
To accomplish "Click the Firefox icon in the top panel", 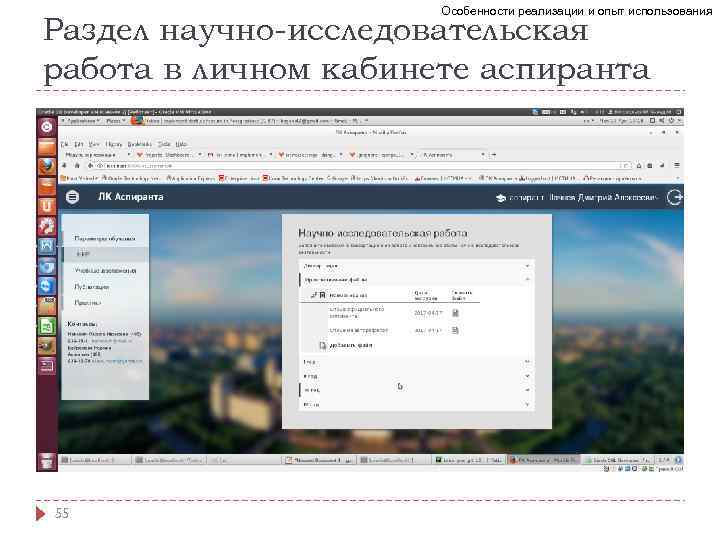I will point(136,121).
